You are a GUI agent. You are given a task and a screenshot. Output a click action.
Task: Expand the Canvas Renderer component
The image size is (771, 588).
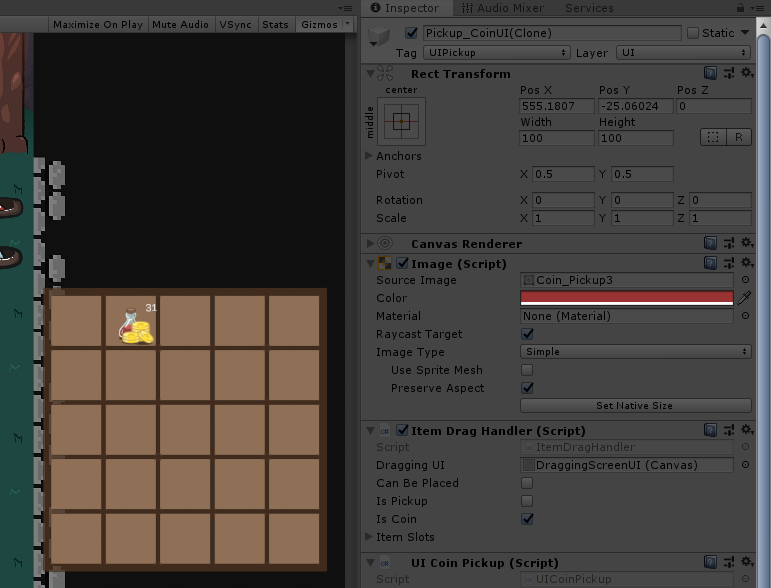(x=370, y=243)
